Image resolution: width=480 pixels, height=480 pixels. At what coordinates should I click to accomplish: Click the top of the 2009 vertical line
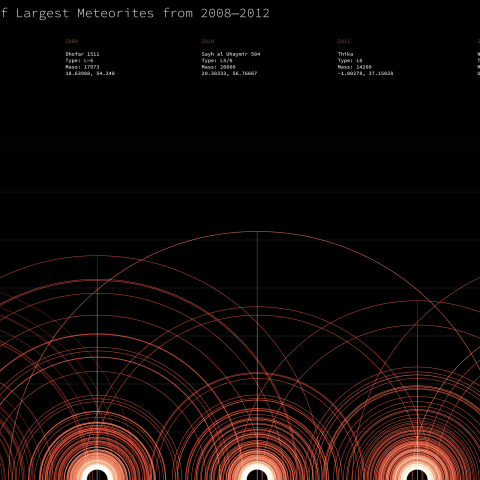click(97, 257)
